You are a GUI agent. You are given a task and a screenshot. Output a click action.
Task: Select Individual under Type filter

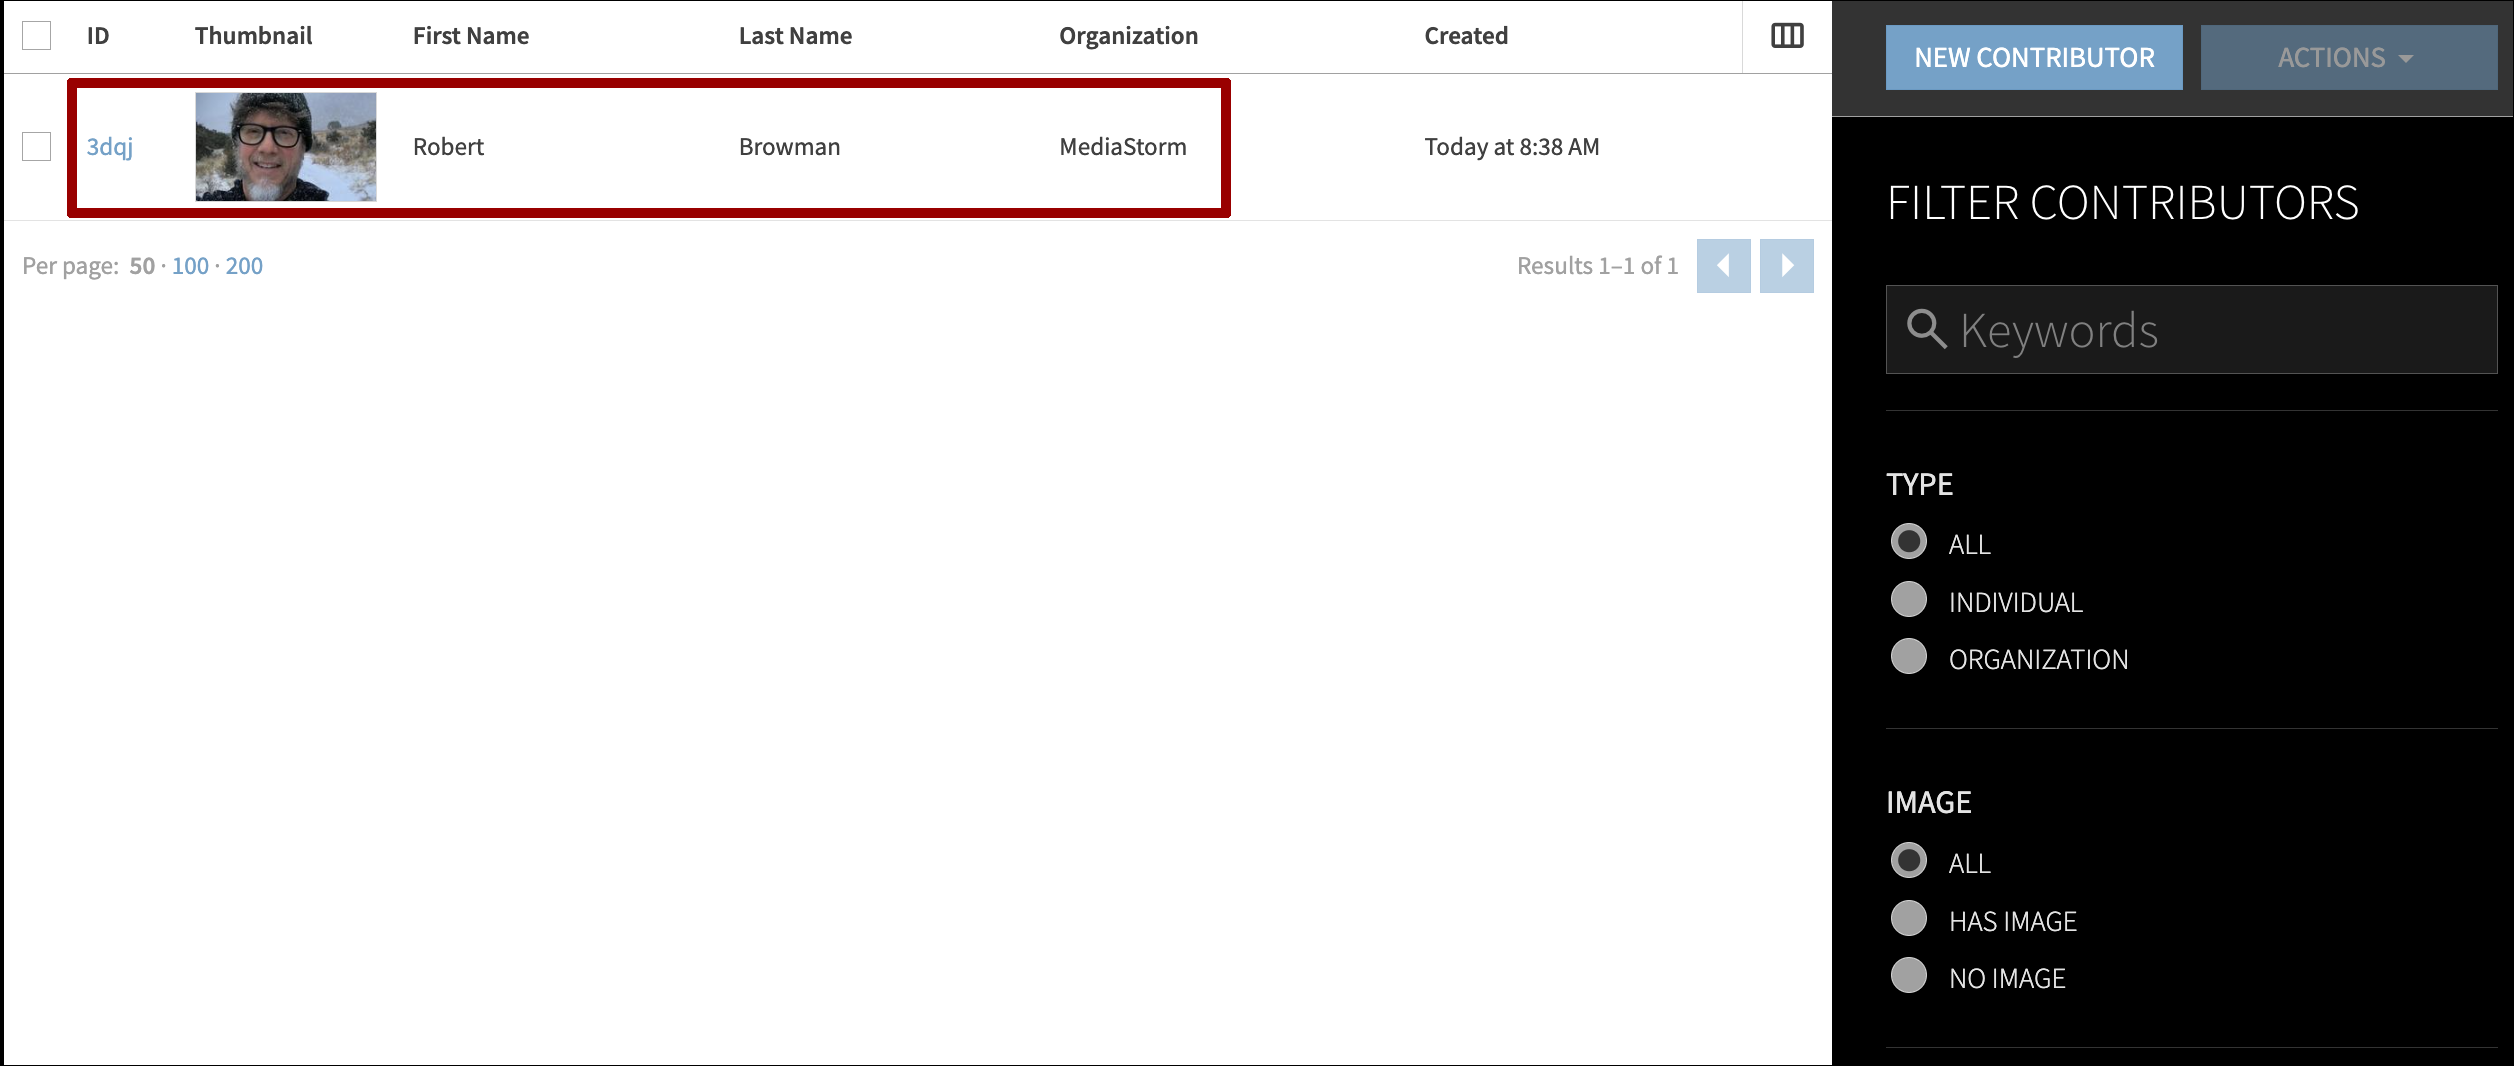(x=1908, y=600)
